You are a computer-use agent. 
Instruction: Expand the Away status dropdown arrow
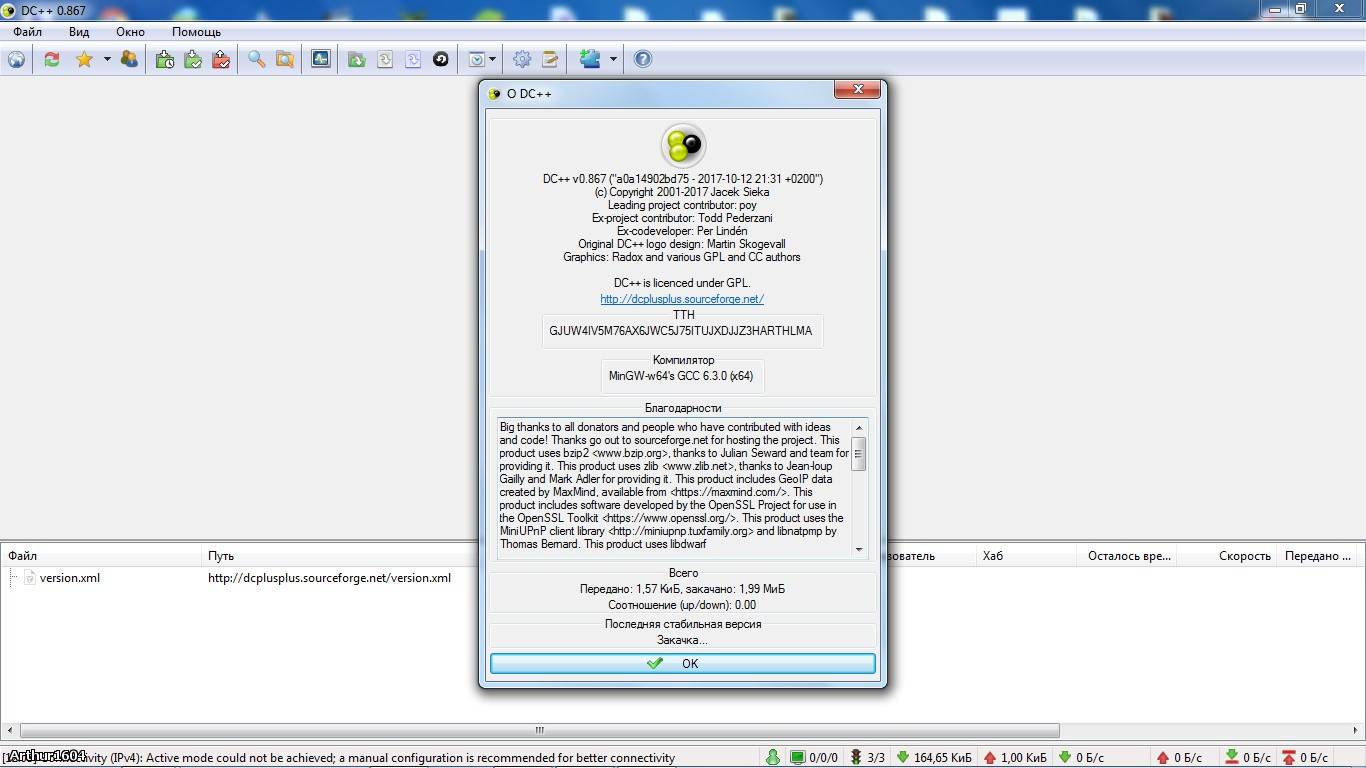click(x=492, y=60)
